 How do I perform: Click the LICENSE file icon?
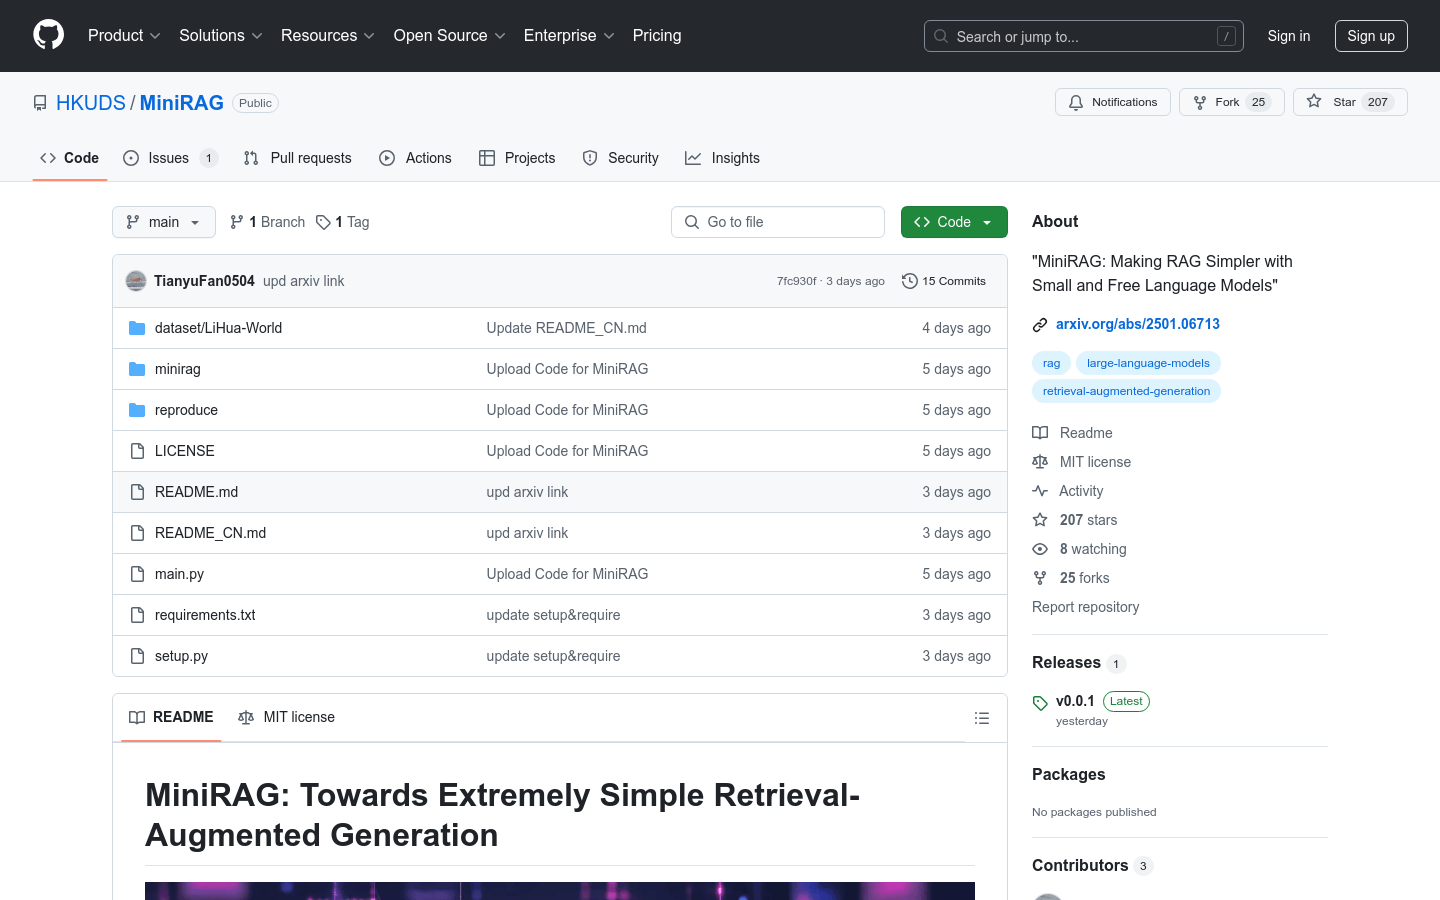137,451
